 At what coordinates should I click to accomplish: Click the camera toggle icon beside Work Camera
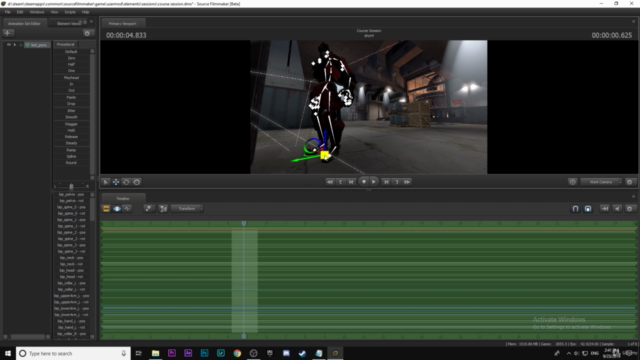pyautogui.click(x=572, y=182)
